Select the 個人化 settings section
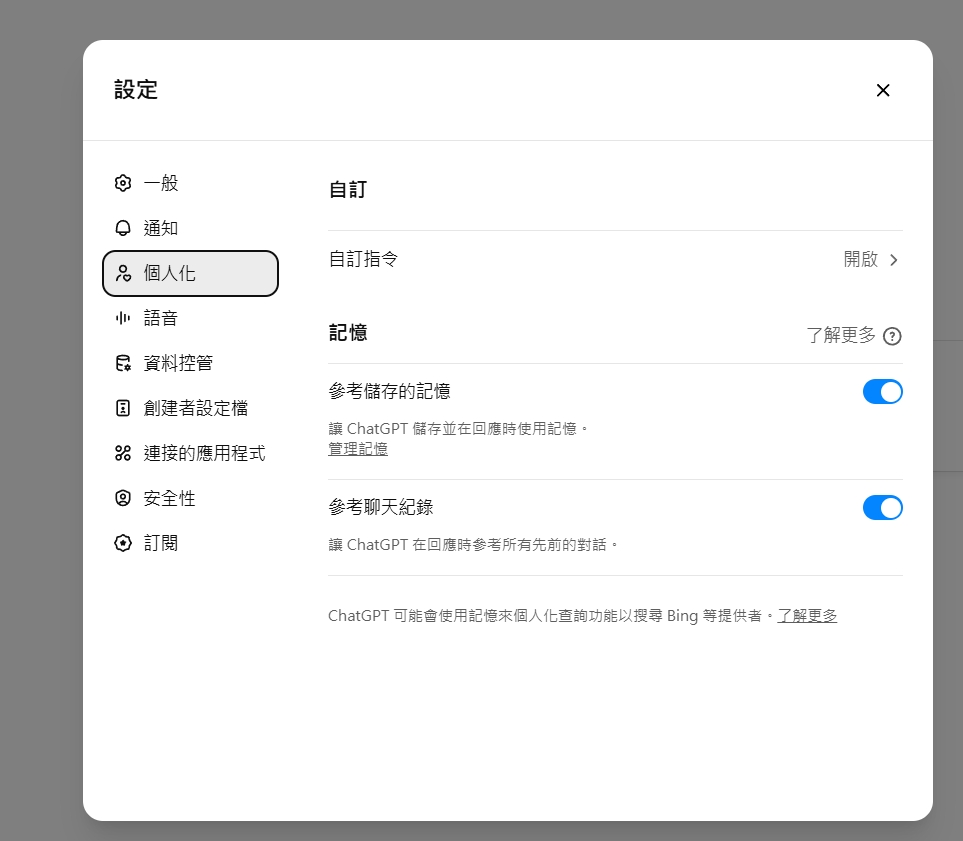Viewport: 963px width, 841px height. [190, 273]
